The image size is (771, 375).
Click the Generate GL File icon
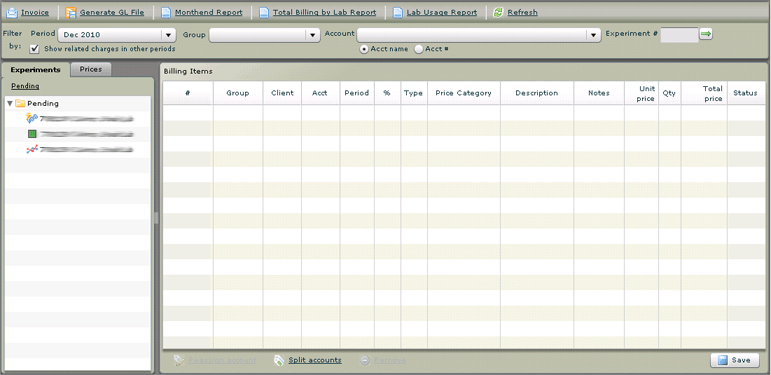[x=71, y=13]
